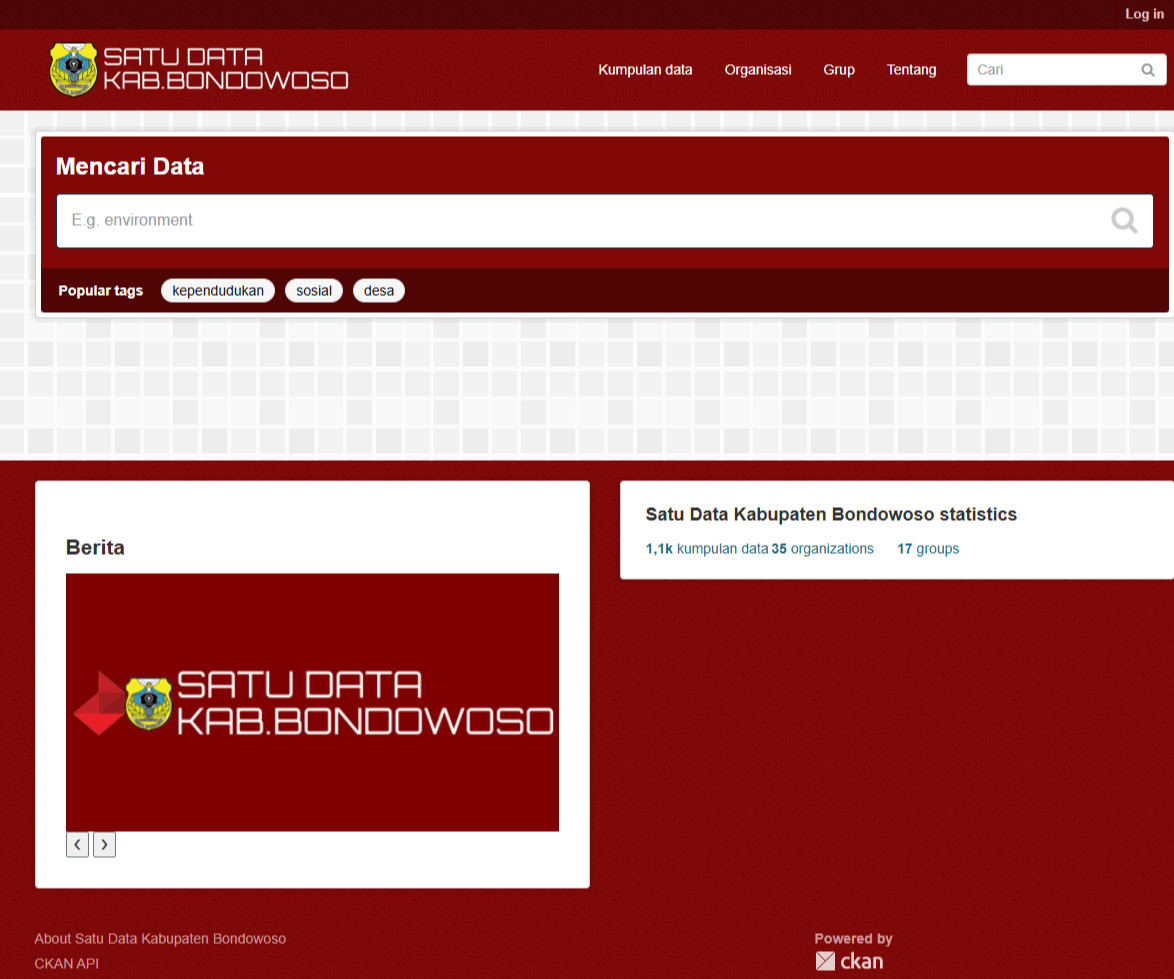Open the 17 groups statistics link

[928, 549]
